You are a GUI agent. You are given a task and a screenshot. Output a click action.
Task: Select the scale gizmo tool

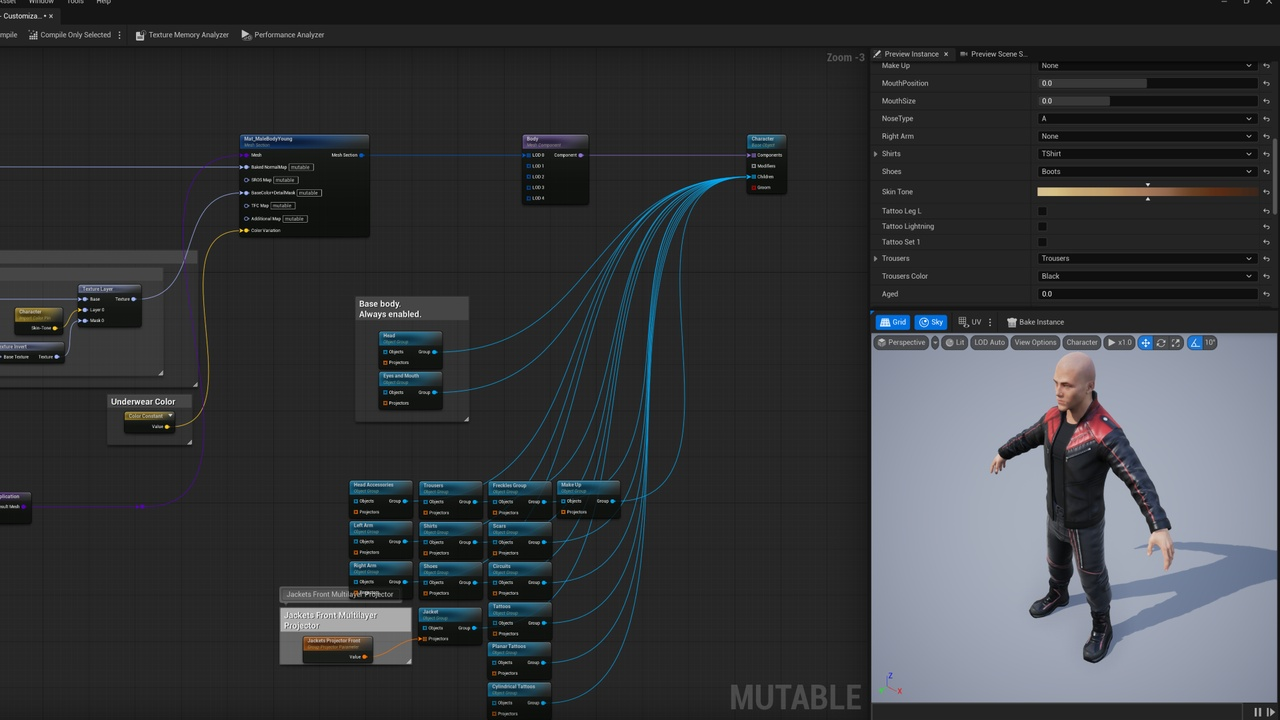tap(1176, 342)
